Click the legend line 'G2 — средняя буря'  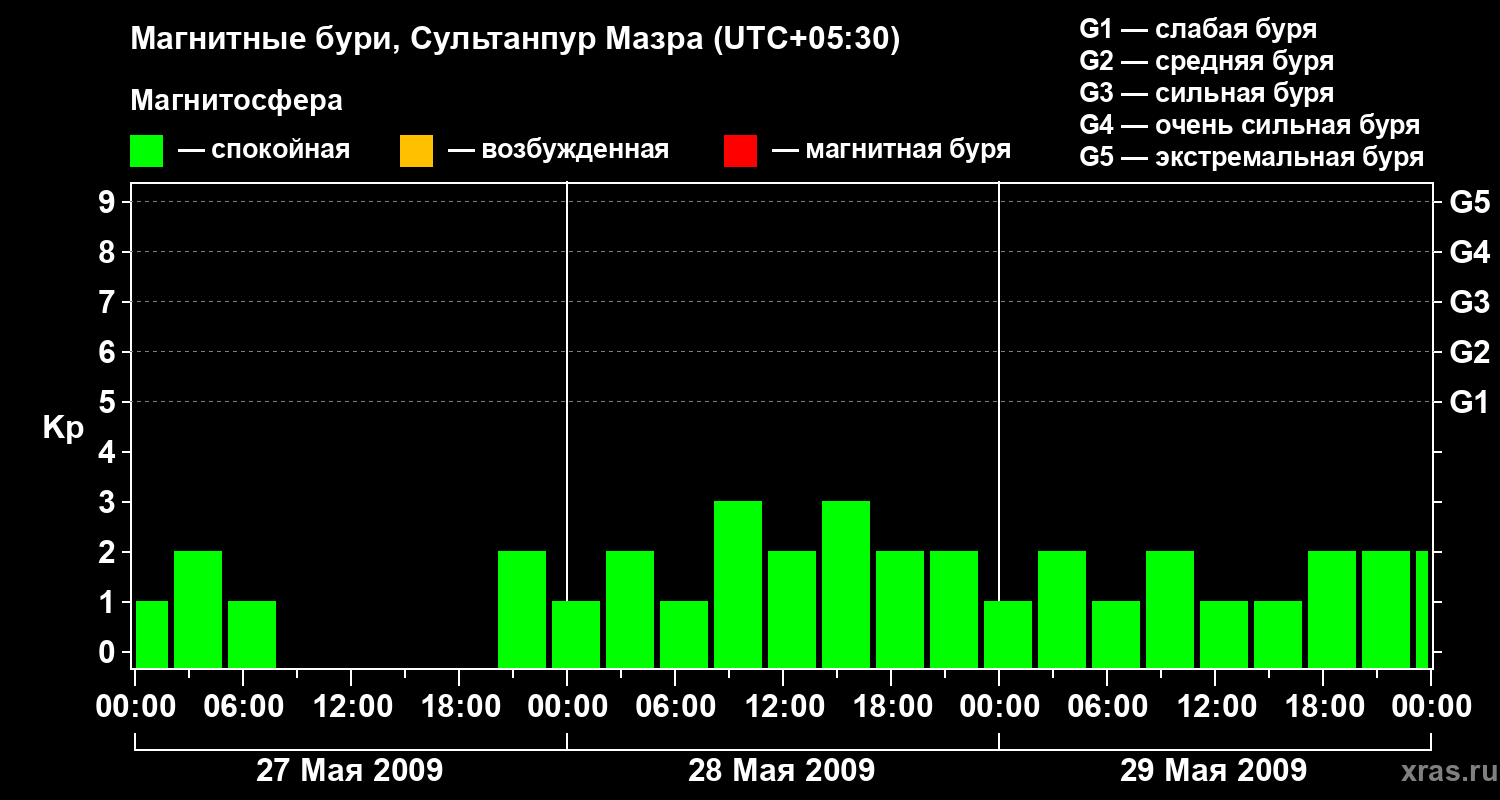tap(1207, 61)
